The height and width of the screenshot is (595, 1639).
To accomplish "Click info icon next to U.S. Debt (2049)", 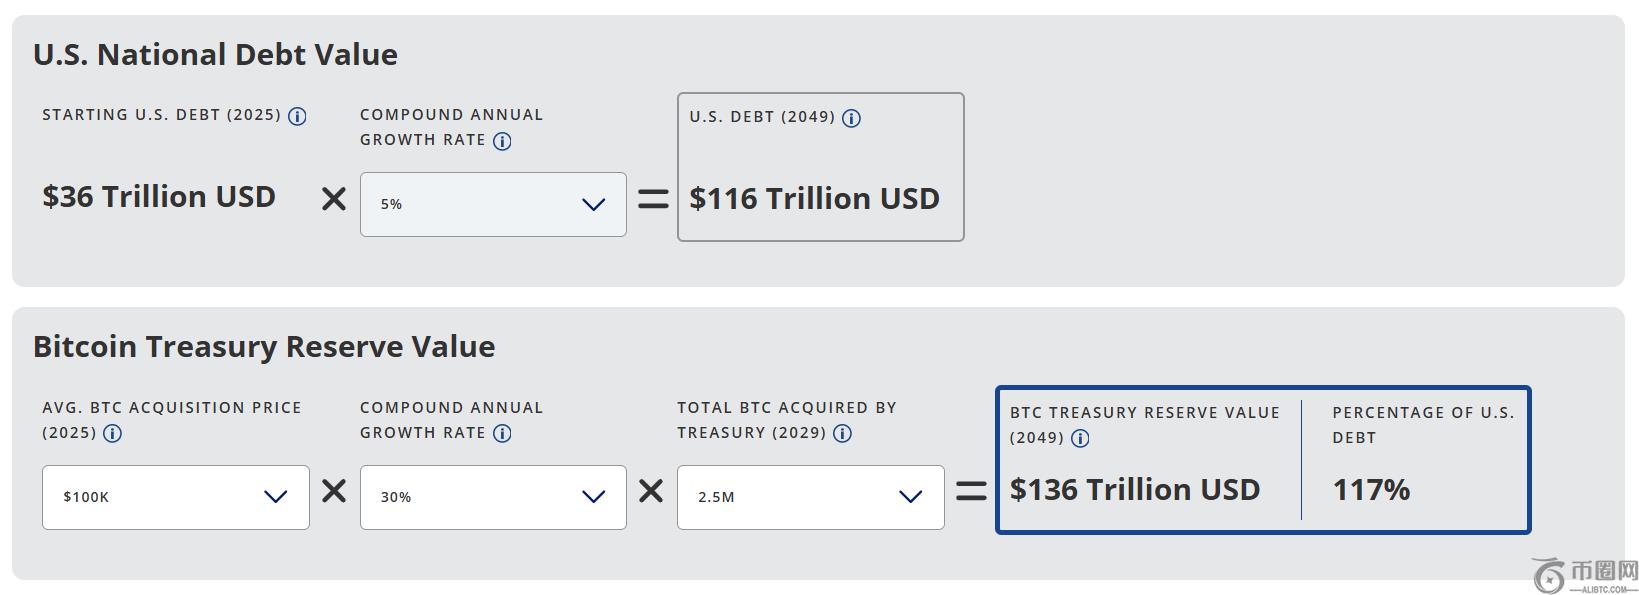I will coord(851,118).
